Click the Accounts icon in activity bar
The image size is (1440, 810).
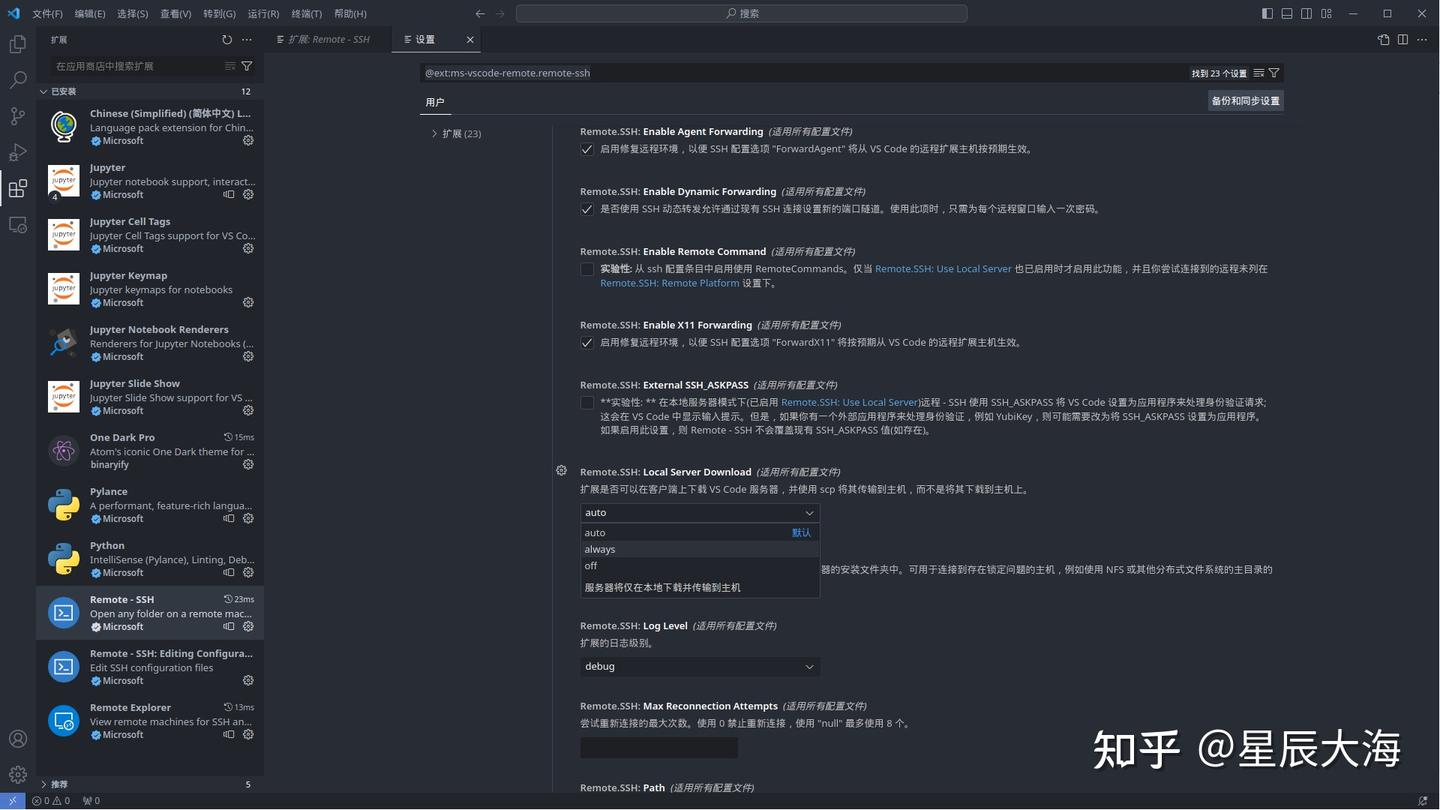pos(17,739)
